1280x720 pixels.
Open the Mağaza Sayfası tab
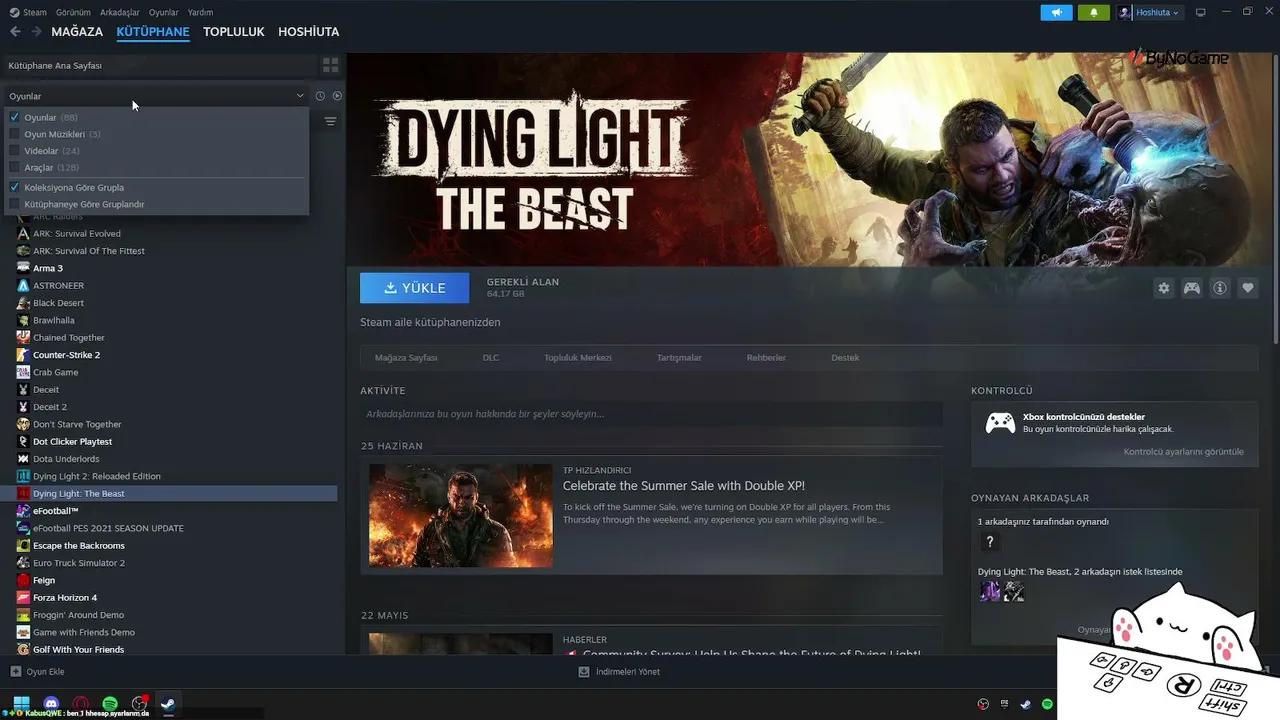(406, 358)
